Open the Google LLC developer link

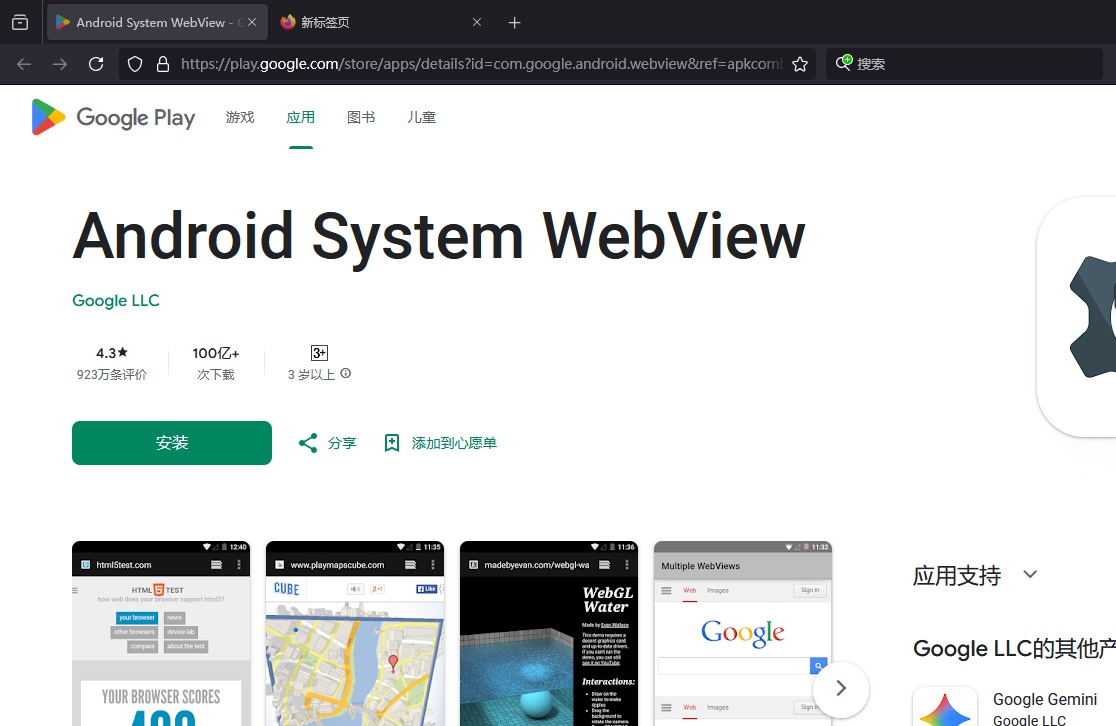click(x=116, y=300)
